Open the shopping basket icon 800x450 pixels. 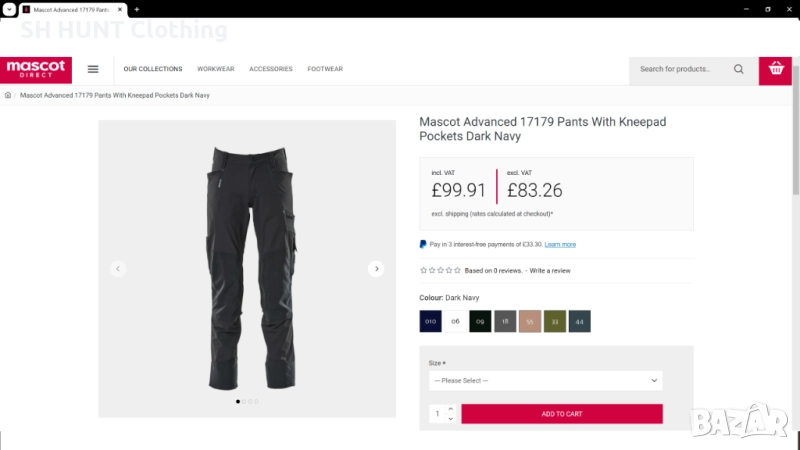pos(775,69)
